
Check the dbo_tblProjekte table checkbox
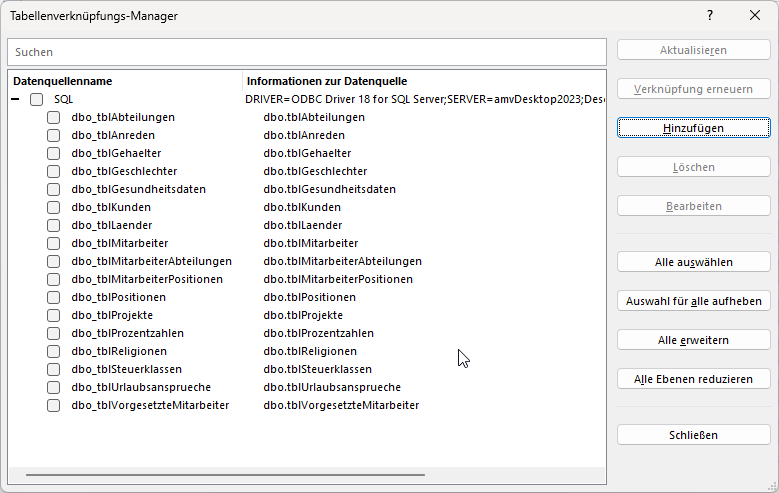(x=54, y=315)
